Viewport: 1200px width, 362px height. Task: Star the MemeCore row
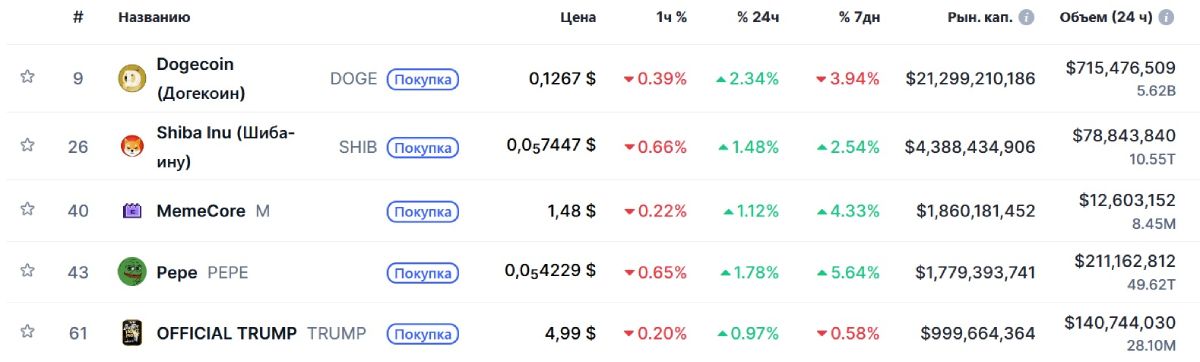pyautogui.click(x=27, y=210)
